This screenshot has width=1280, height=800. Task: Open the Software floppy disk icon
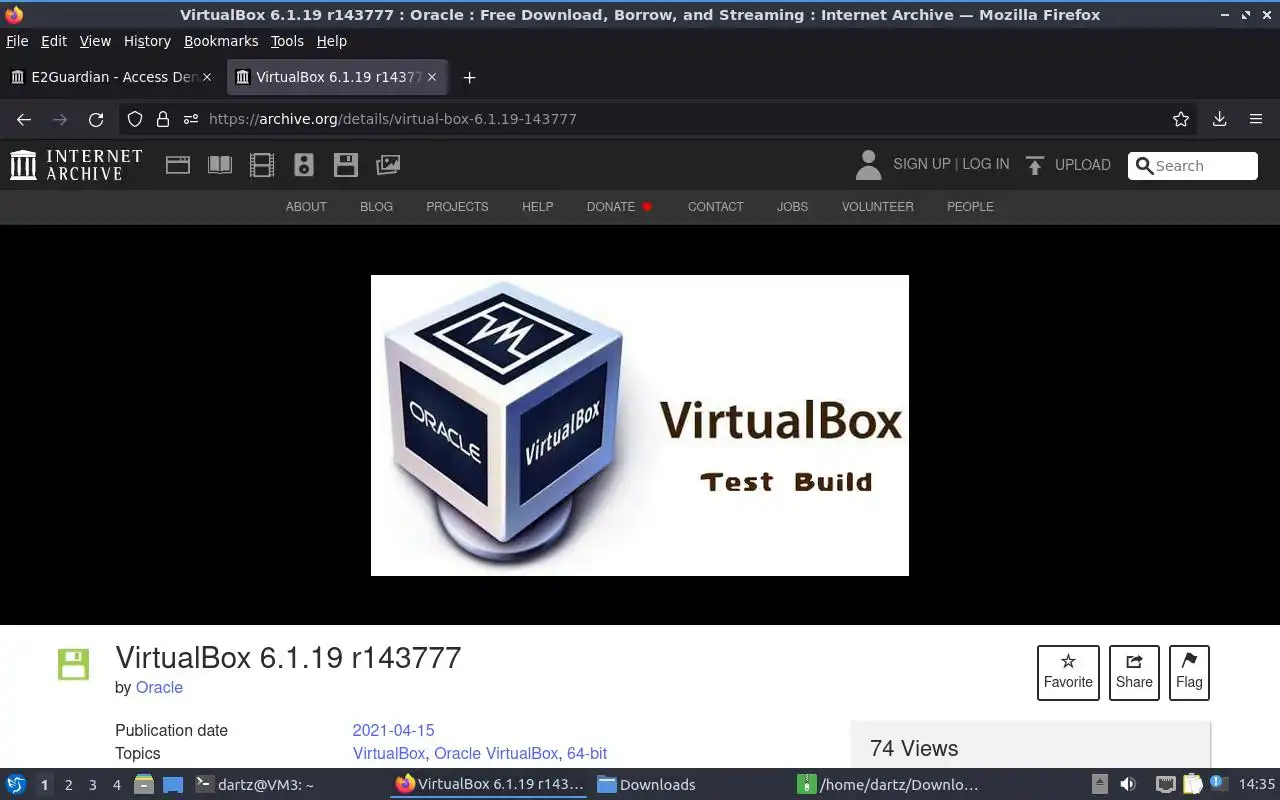point(346,165)
